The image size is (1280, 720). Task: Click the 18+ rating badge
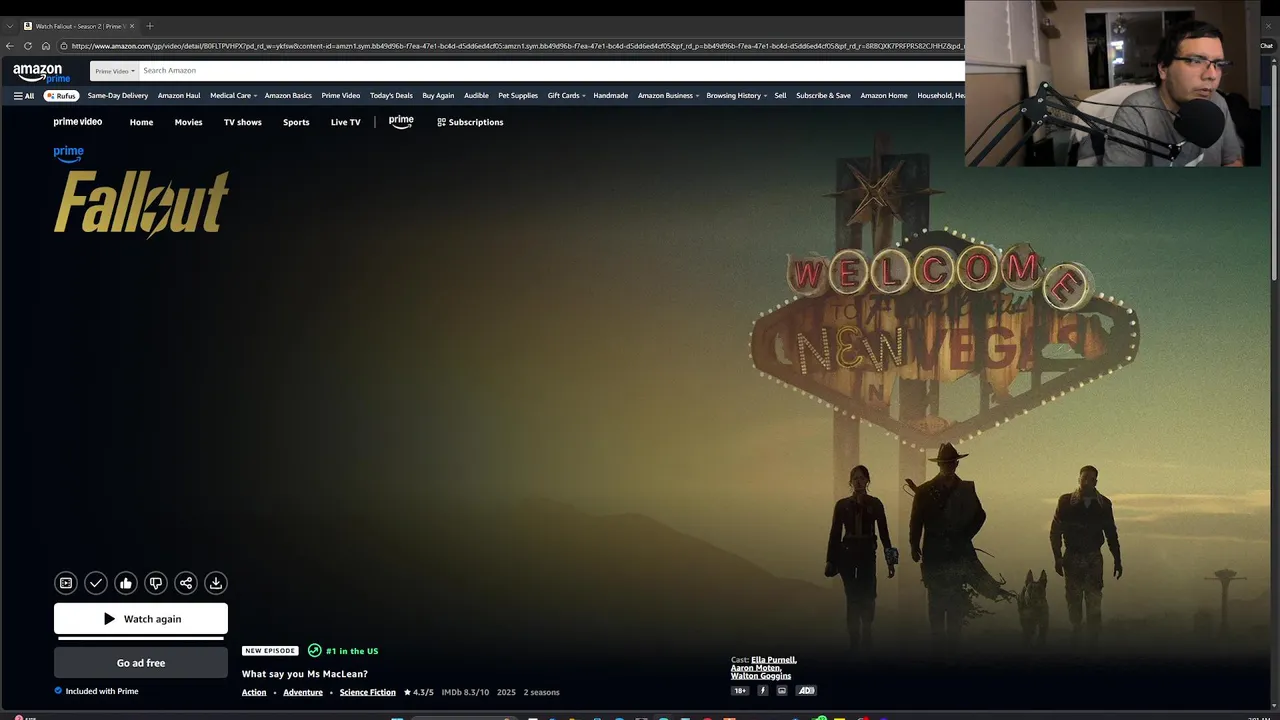[x=740, y=690]
